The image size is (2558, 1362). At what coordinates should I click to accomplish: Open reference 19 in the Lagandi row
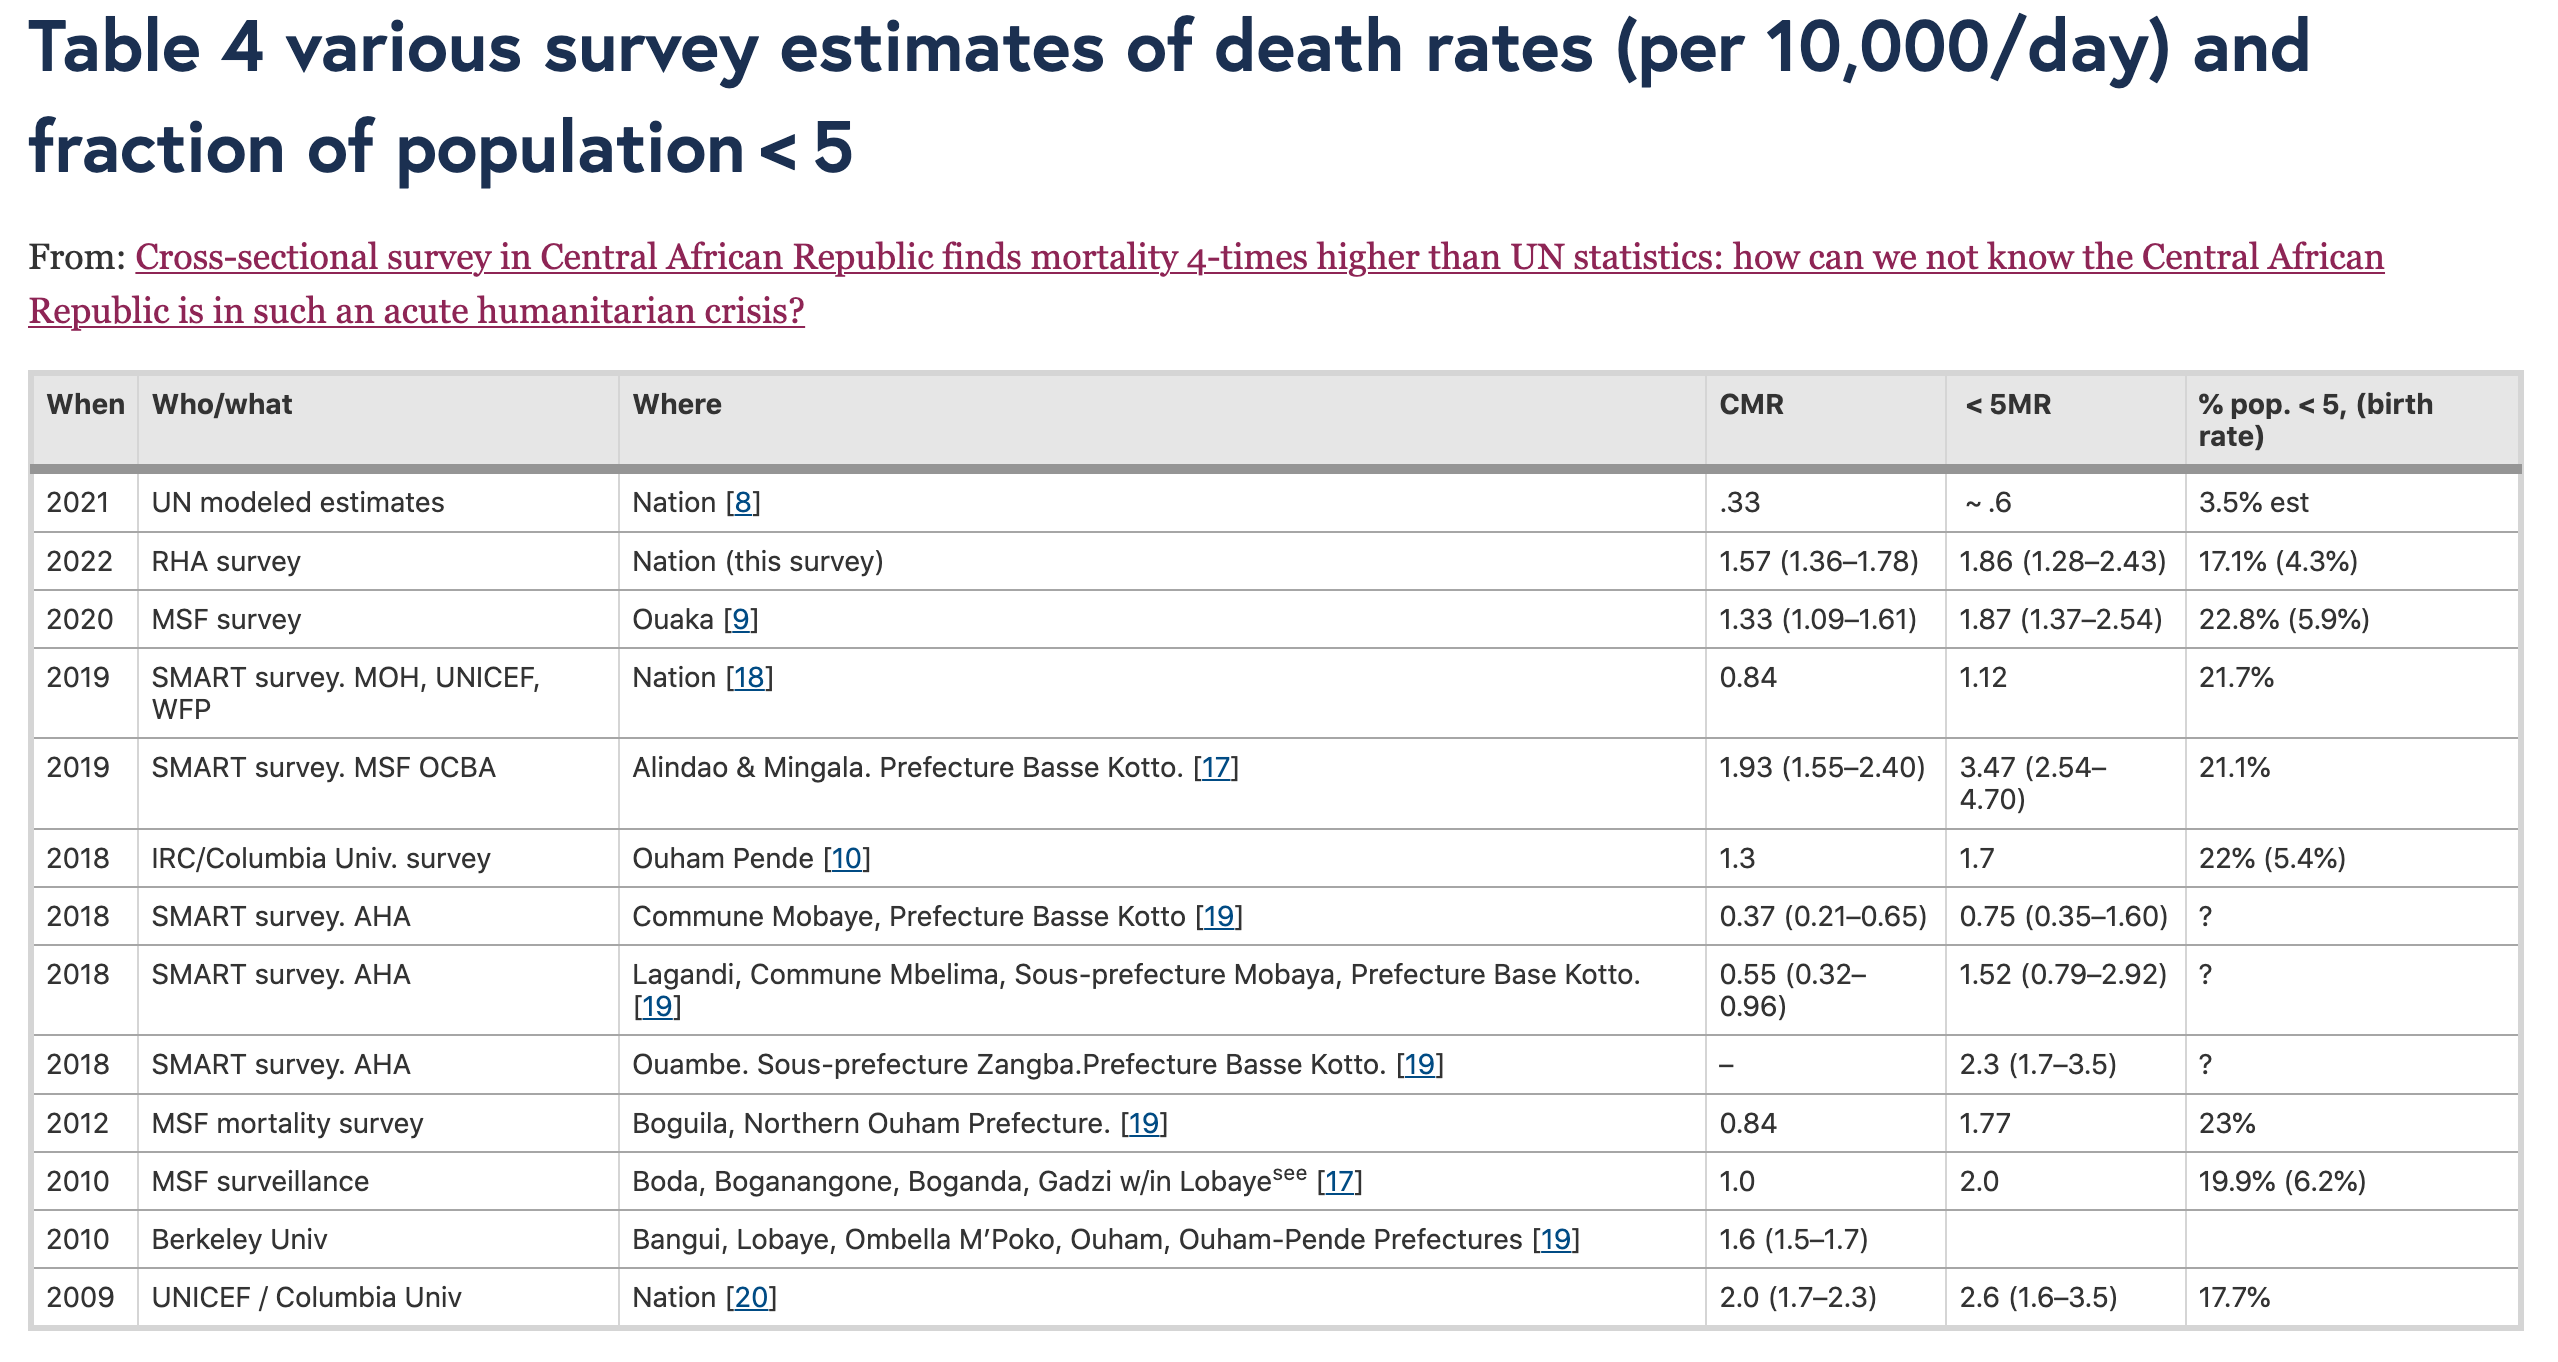(657, 1007)
